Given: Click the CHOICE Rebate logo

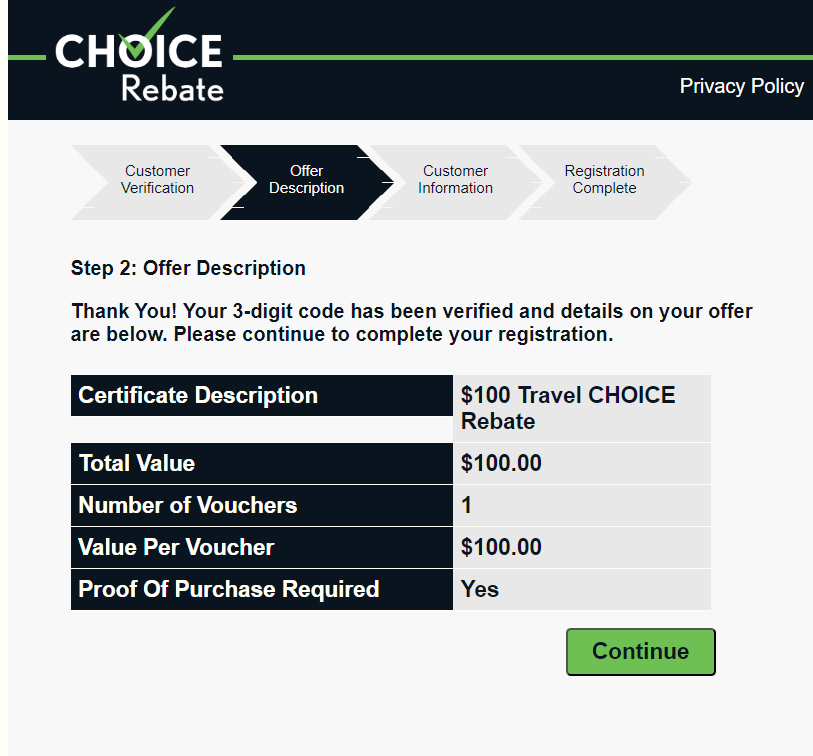Looking at the screenshot, I should tap(139, 54).
